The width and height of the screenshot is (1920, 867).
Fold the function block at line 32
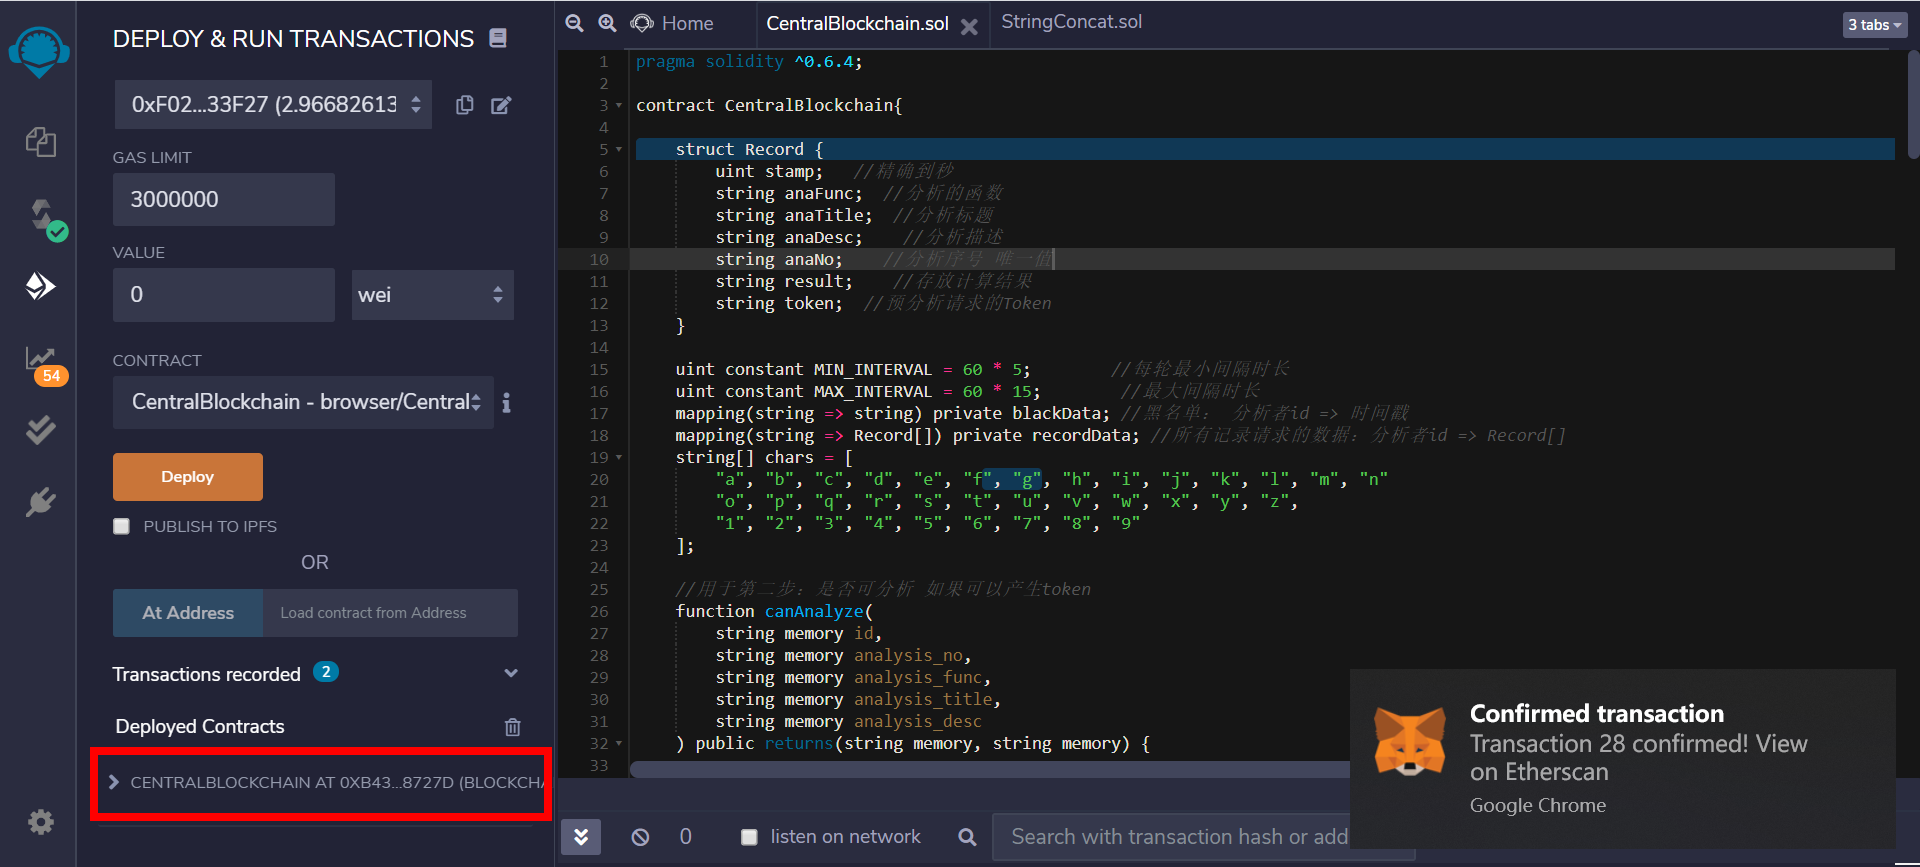619,744
